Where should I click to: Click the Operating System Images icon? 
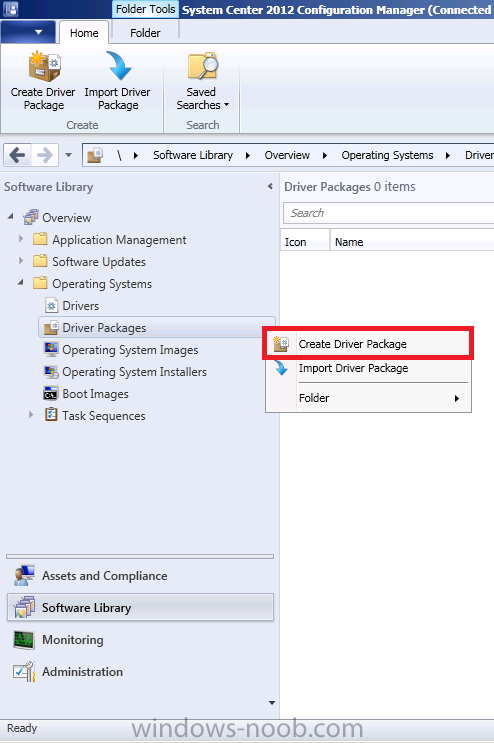click(51, 349)
